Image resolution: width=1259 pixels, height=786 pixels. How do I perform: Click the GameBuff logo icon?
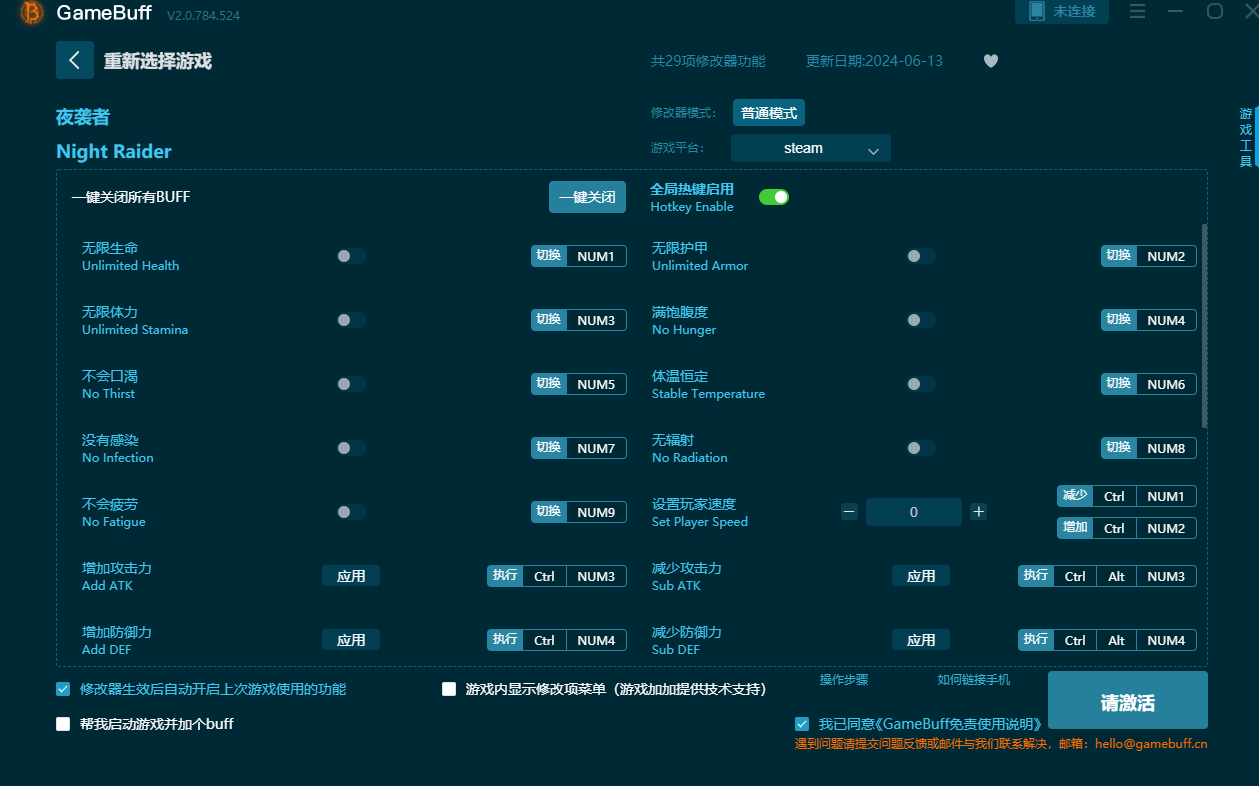32,13
